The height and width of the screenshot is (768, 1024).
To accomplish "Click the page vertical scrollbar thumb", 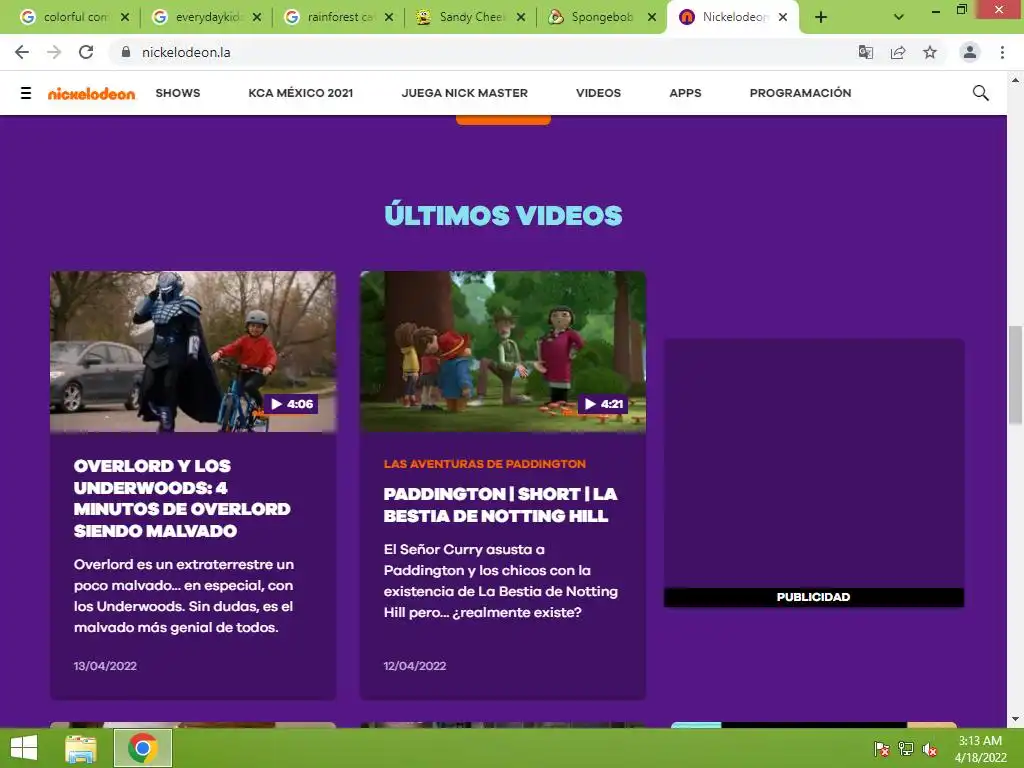I will pyautogui.click(x=1015, y=374).
